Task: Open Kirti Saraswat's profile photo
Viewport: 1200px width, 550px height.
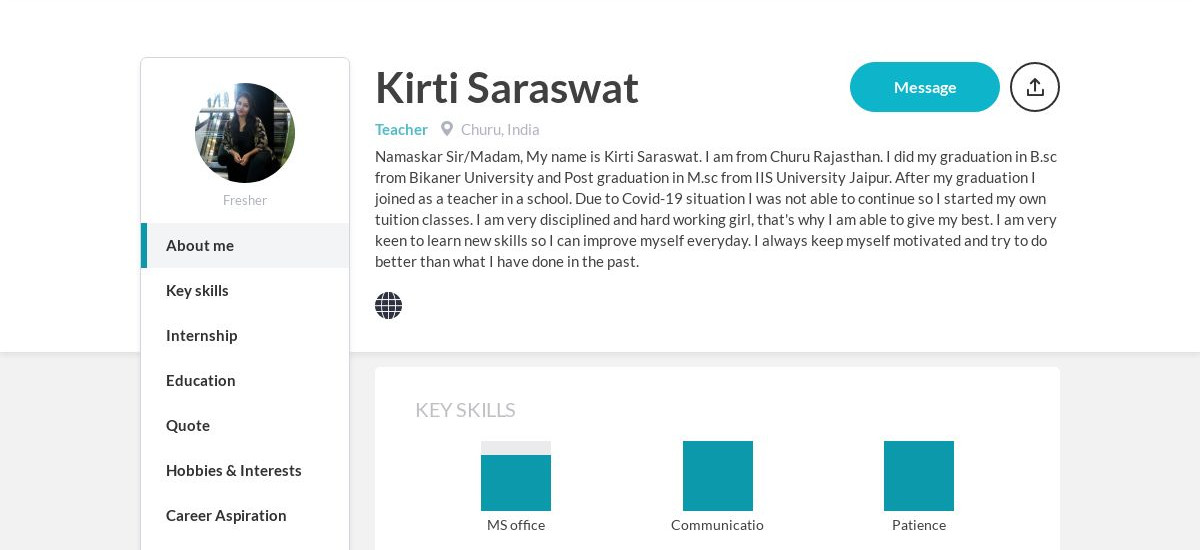Action: 245,133
